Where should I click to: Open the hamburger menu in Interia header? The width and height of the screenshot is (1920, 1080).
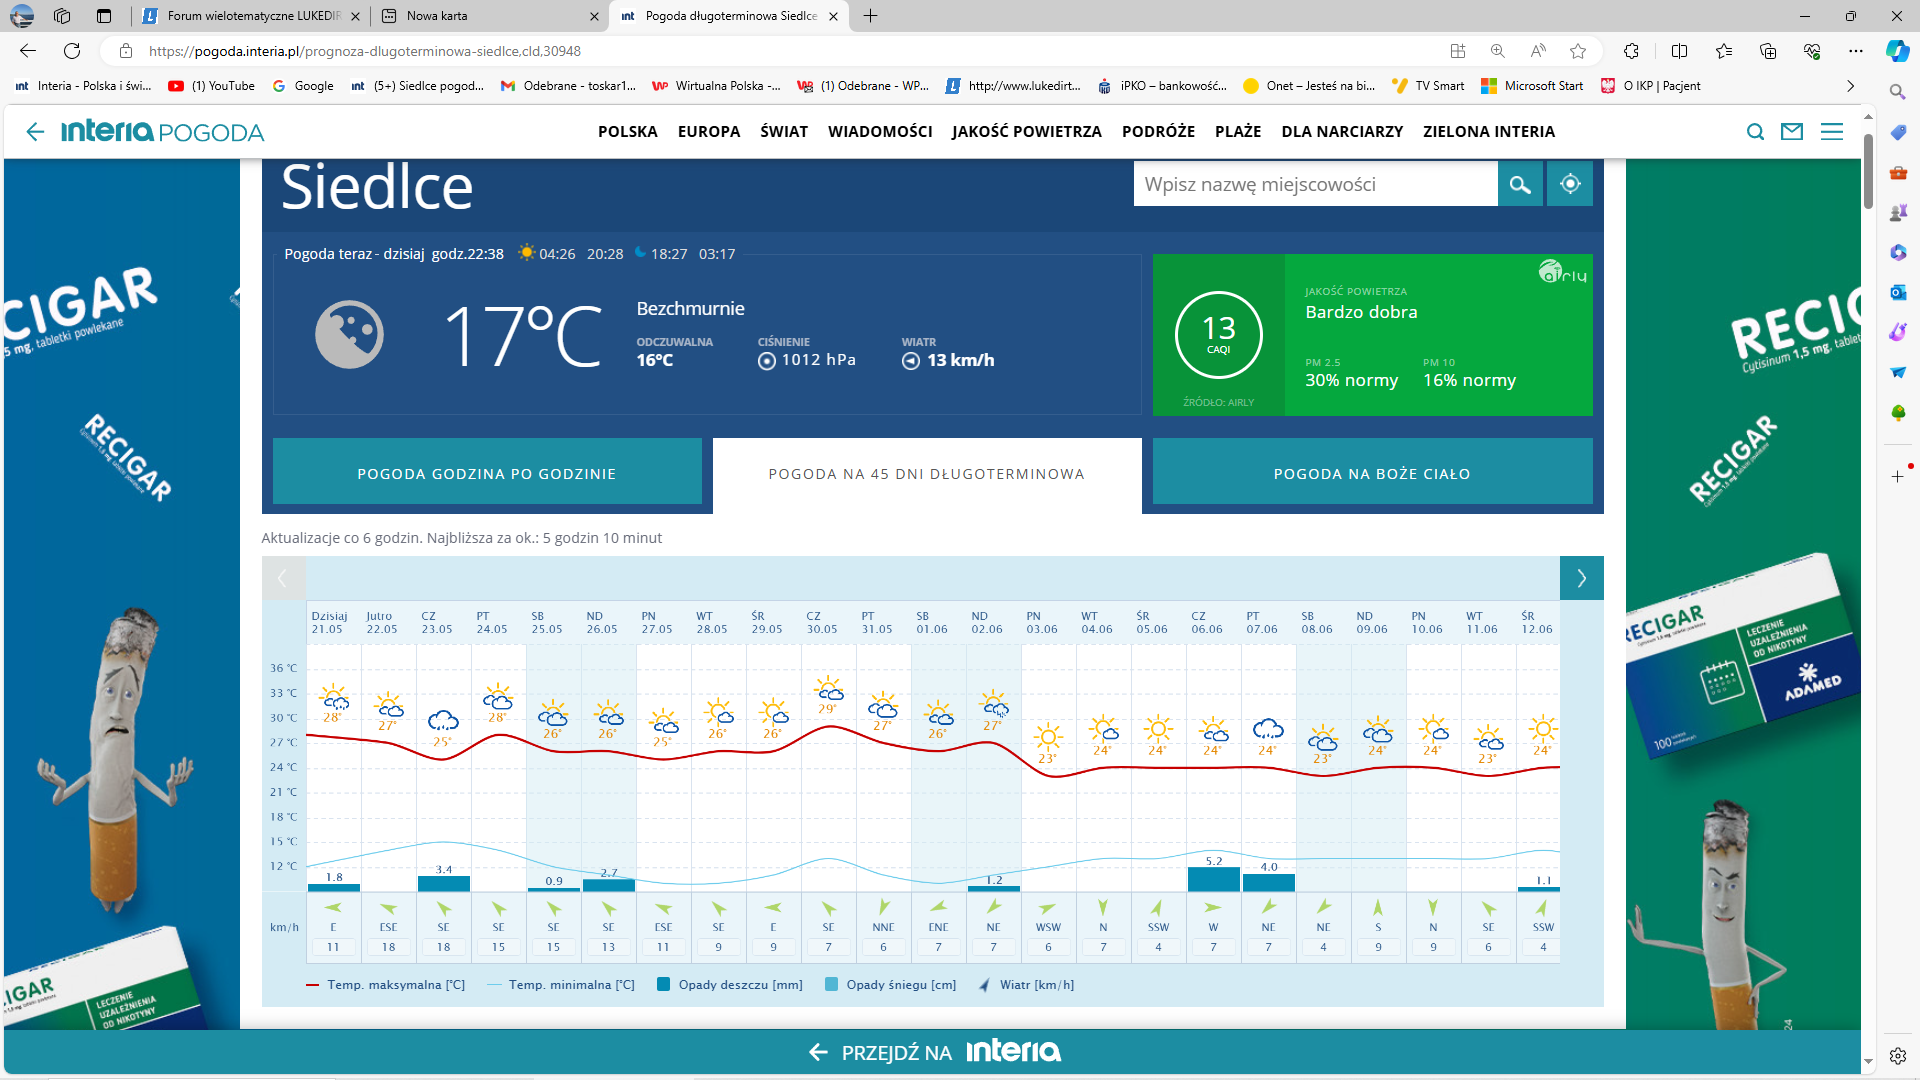(1832, 132)
